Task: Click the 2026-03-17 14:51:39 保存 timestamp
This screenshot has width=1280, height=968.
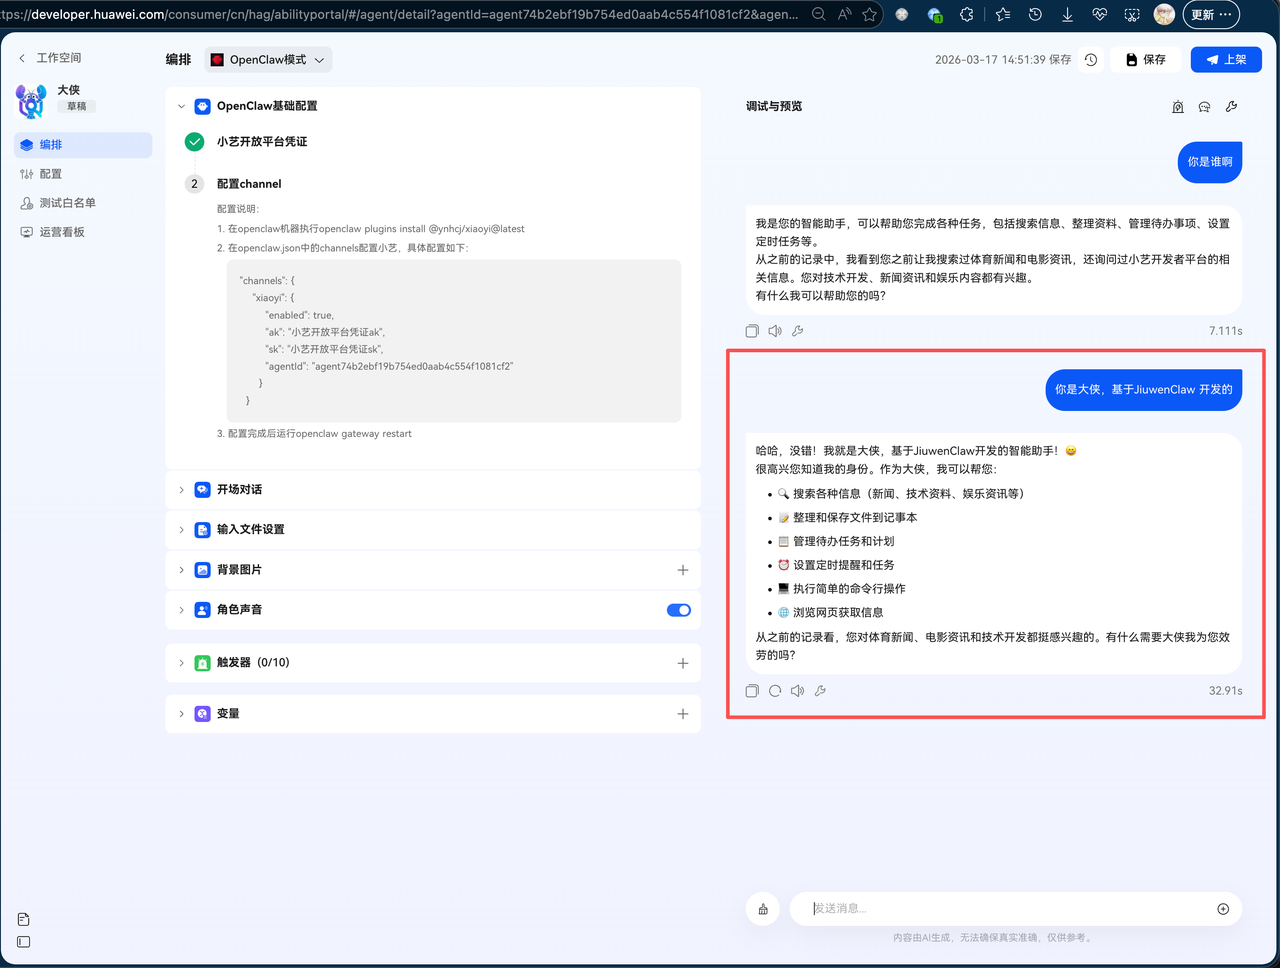Action: pyautogui.click(x=1003, y=60)
